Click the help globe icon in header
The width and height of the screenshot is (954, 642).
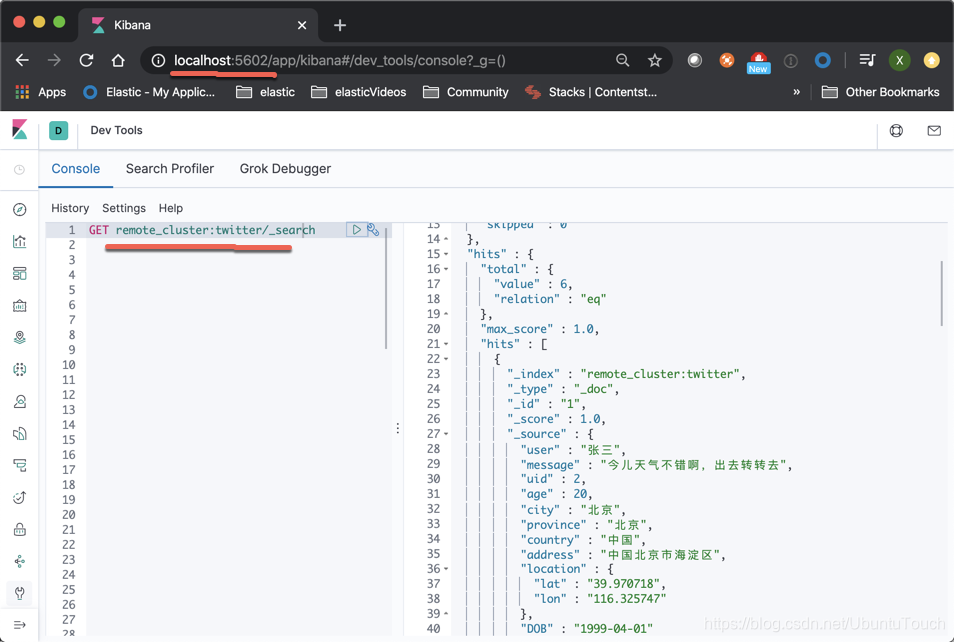click(896, 130)
